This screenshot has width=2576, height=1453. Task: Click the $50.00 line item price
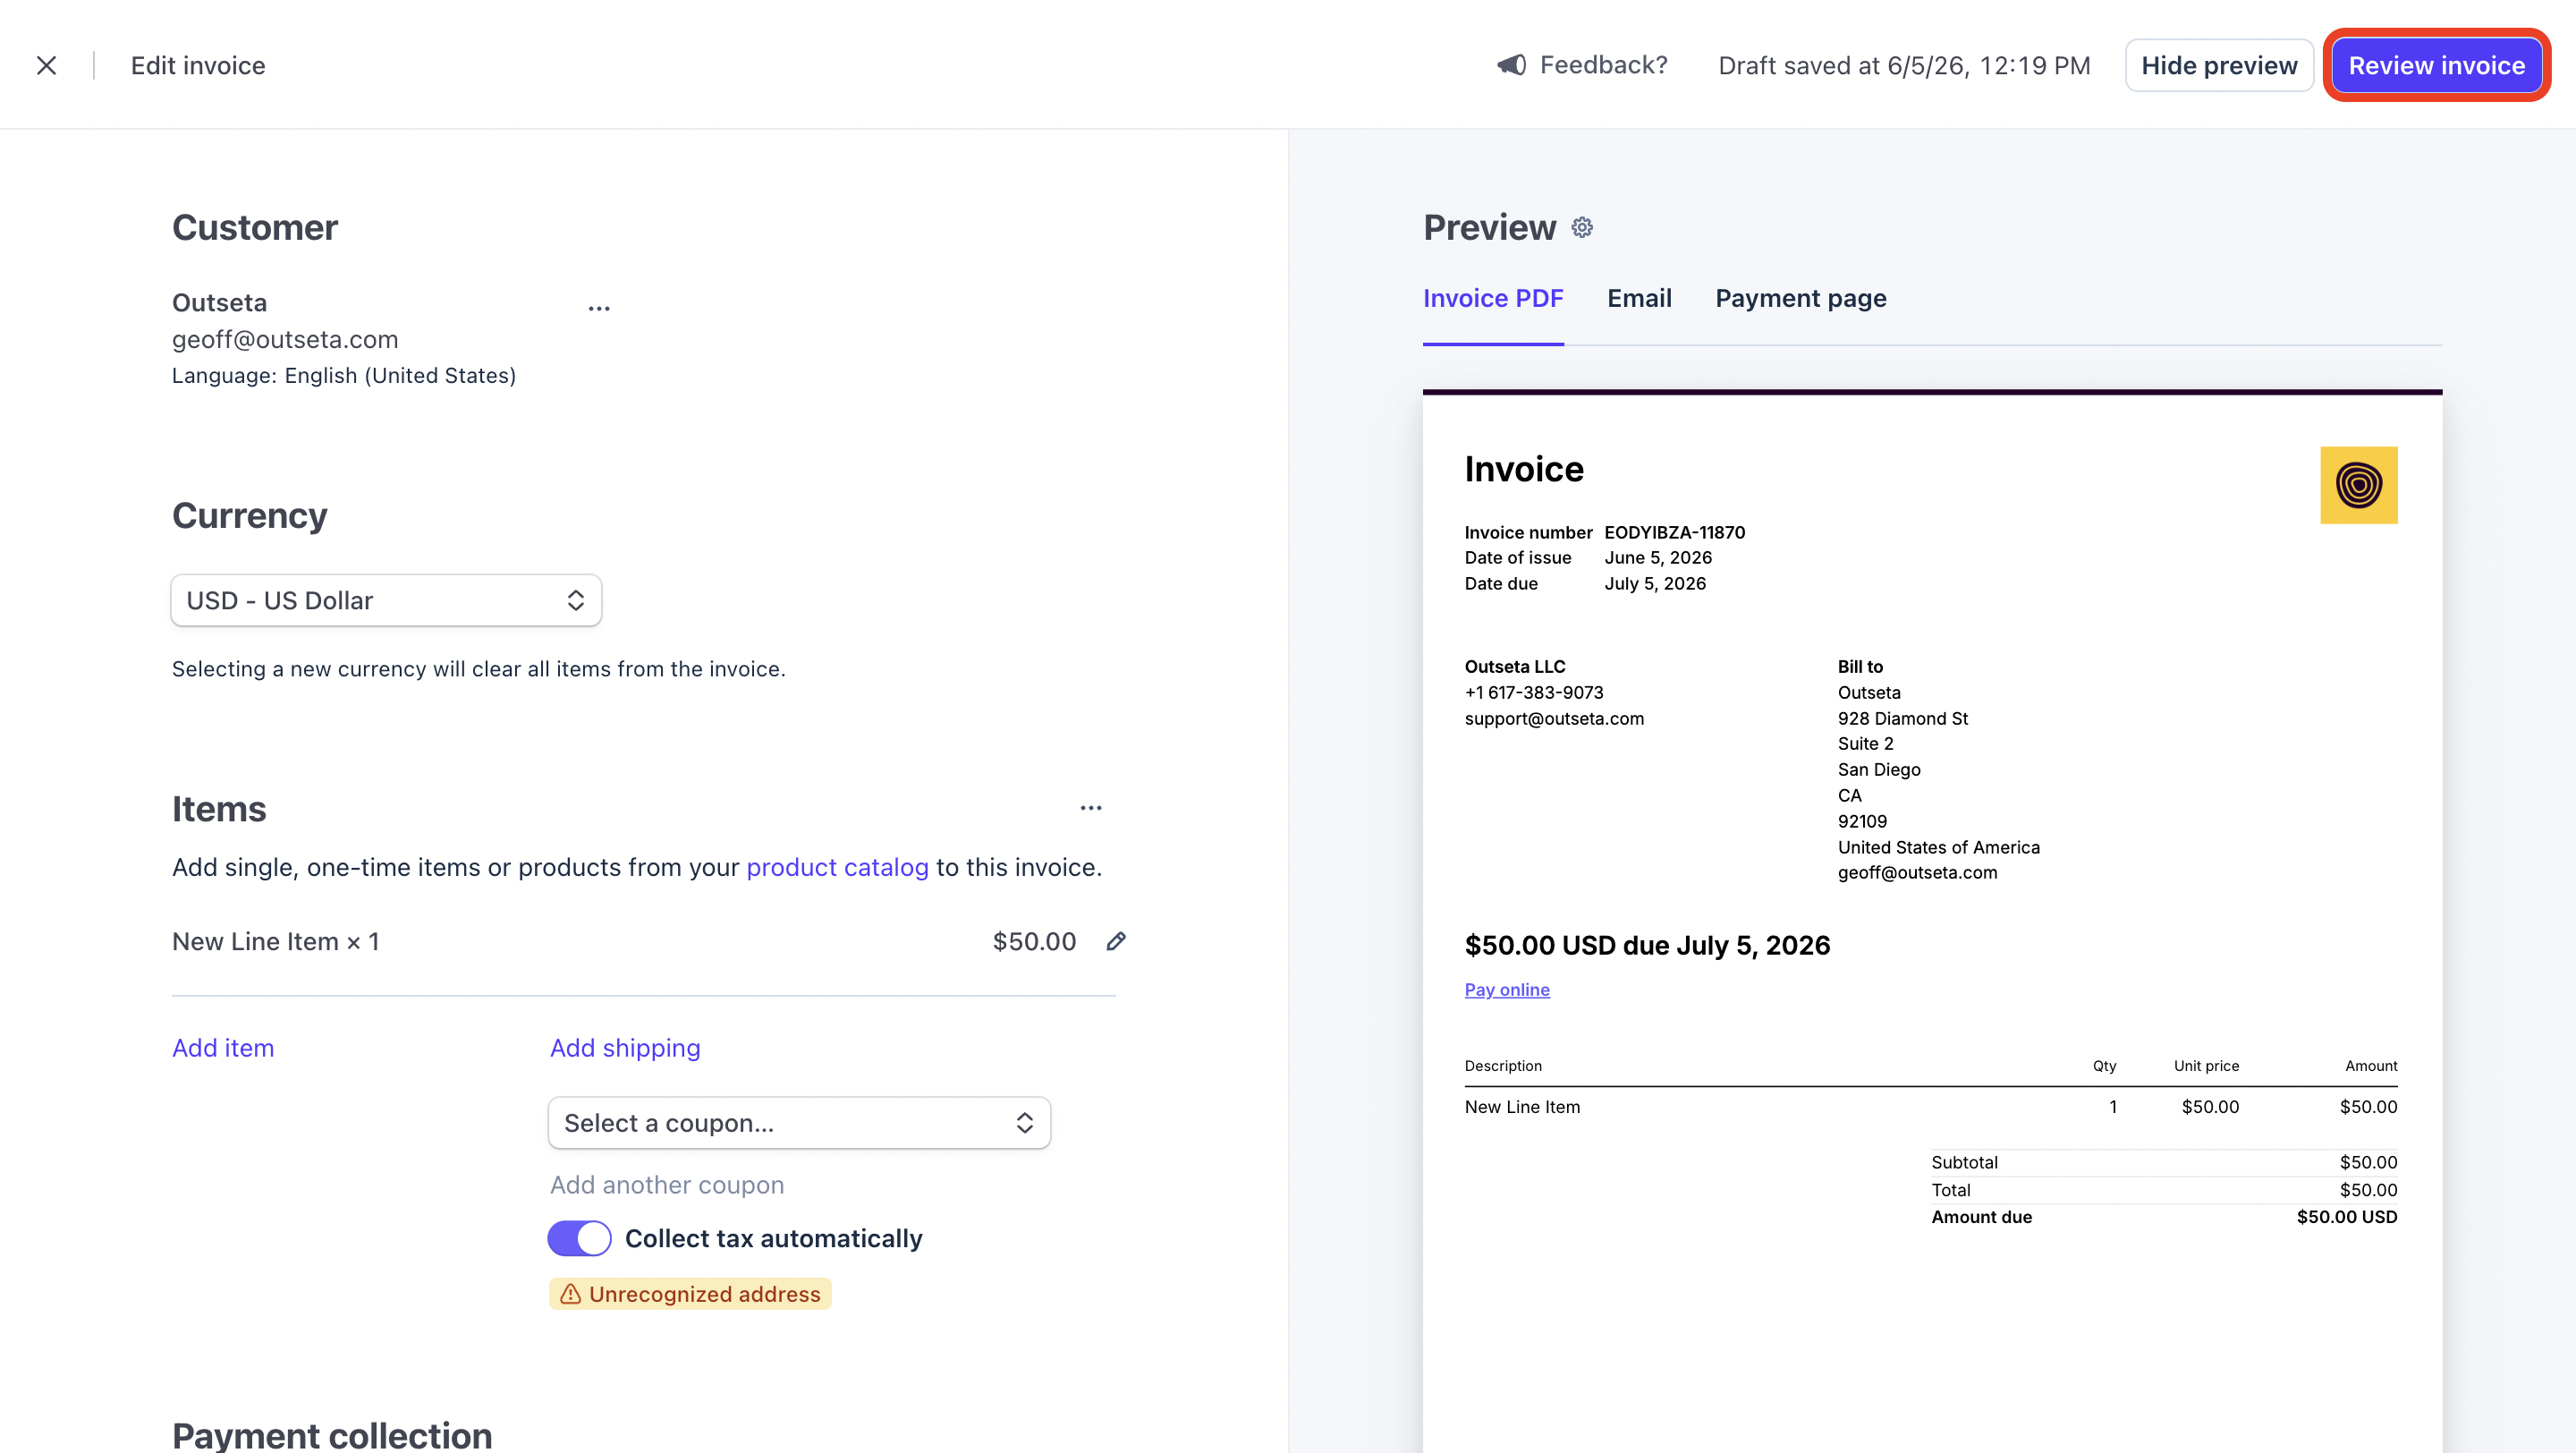point(1034,942)
